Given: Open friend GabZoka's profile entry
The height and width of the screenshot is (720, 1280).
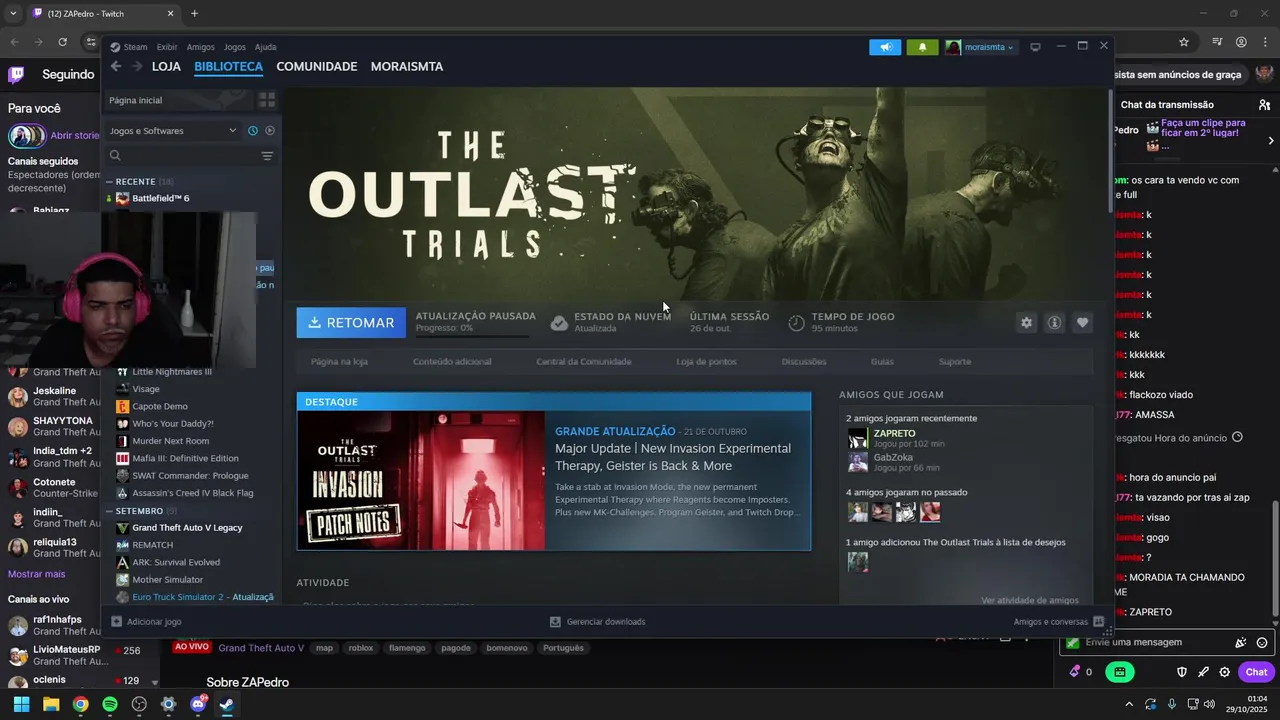Looking at the screenshot, I should (894, 462).
